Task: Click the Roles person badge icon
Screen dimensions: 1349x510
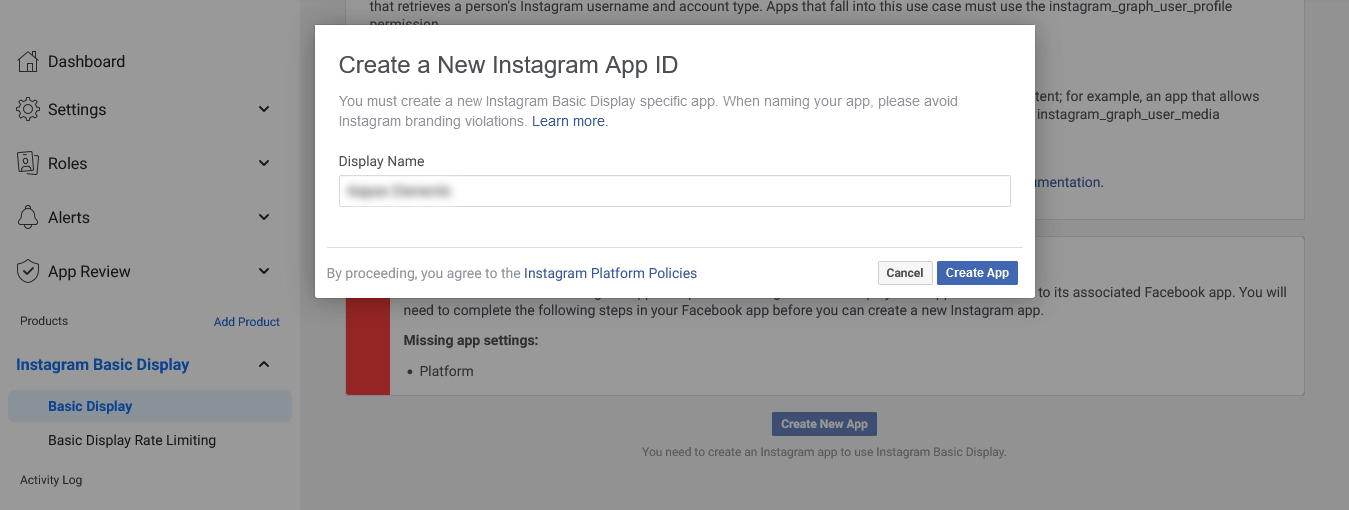Action: tap(28, 163)
